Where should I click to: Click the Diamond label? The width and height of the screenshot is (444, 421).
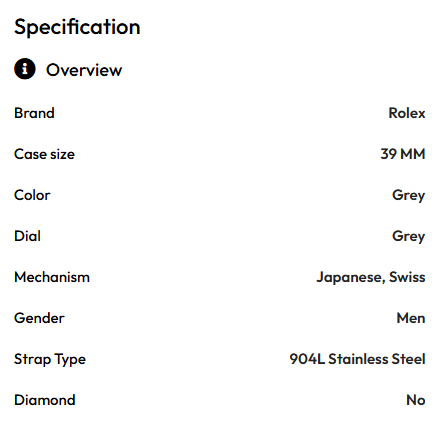45,400
